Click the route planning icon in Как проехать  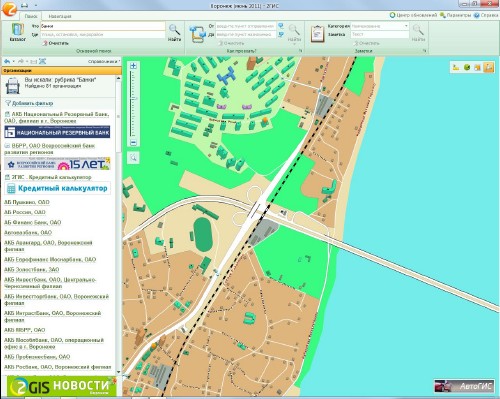198,34
